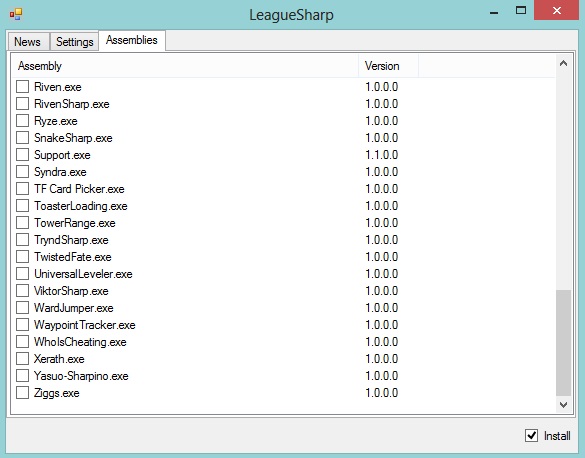
Task: Click the vertical scrollbar thumb
Action: [x=563, y=343]
